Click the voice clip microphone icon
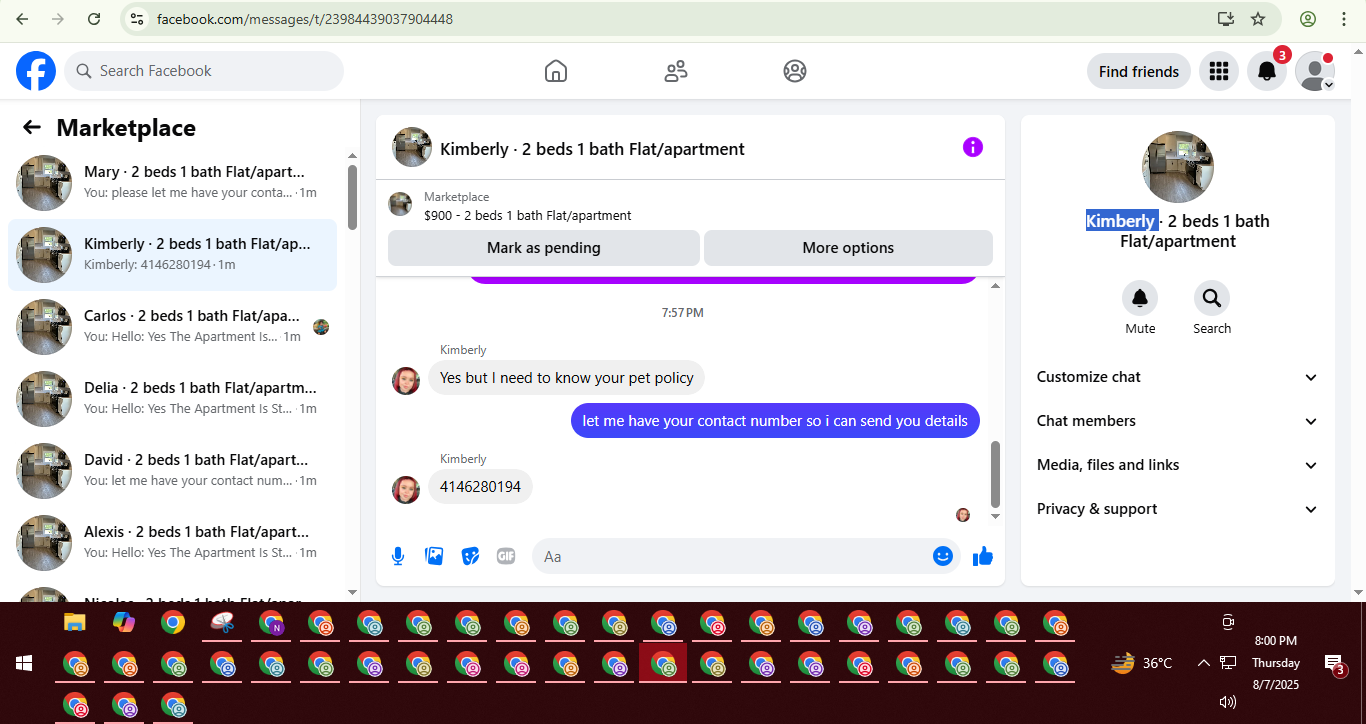Image resolution: width=1366 pixels, height=724 pixels. pyautogui.click(x=398, y=556)
